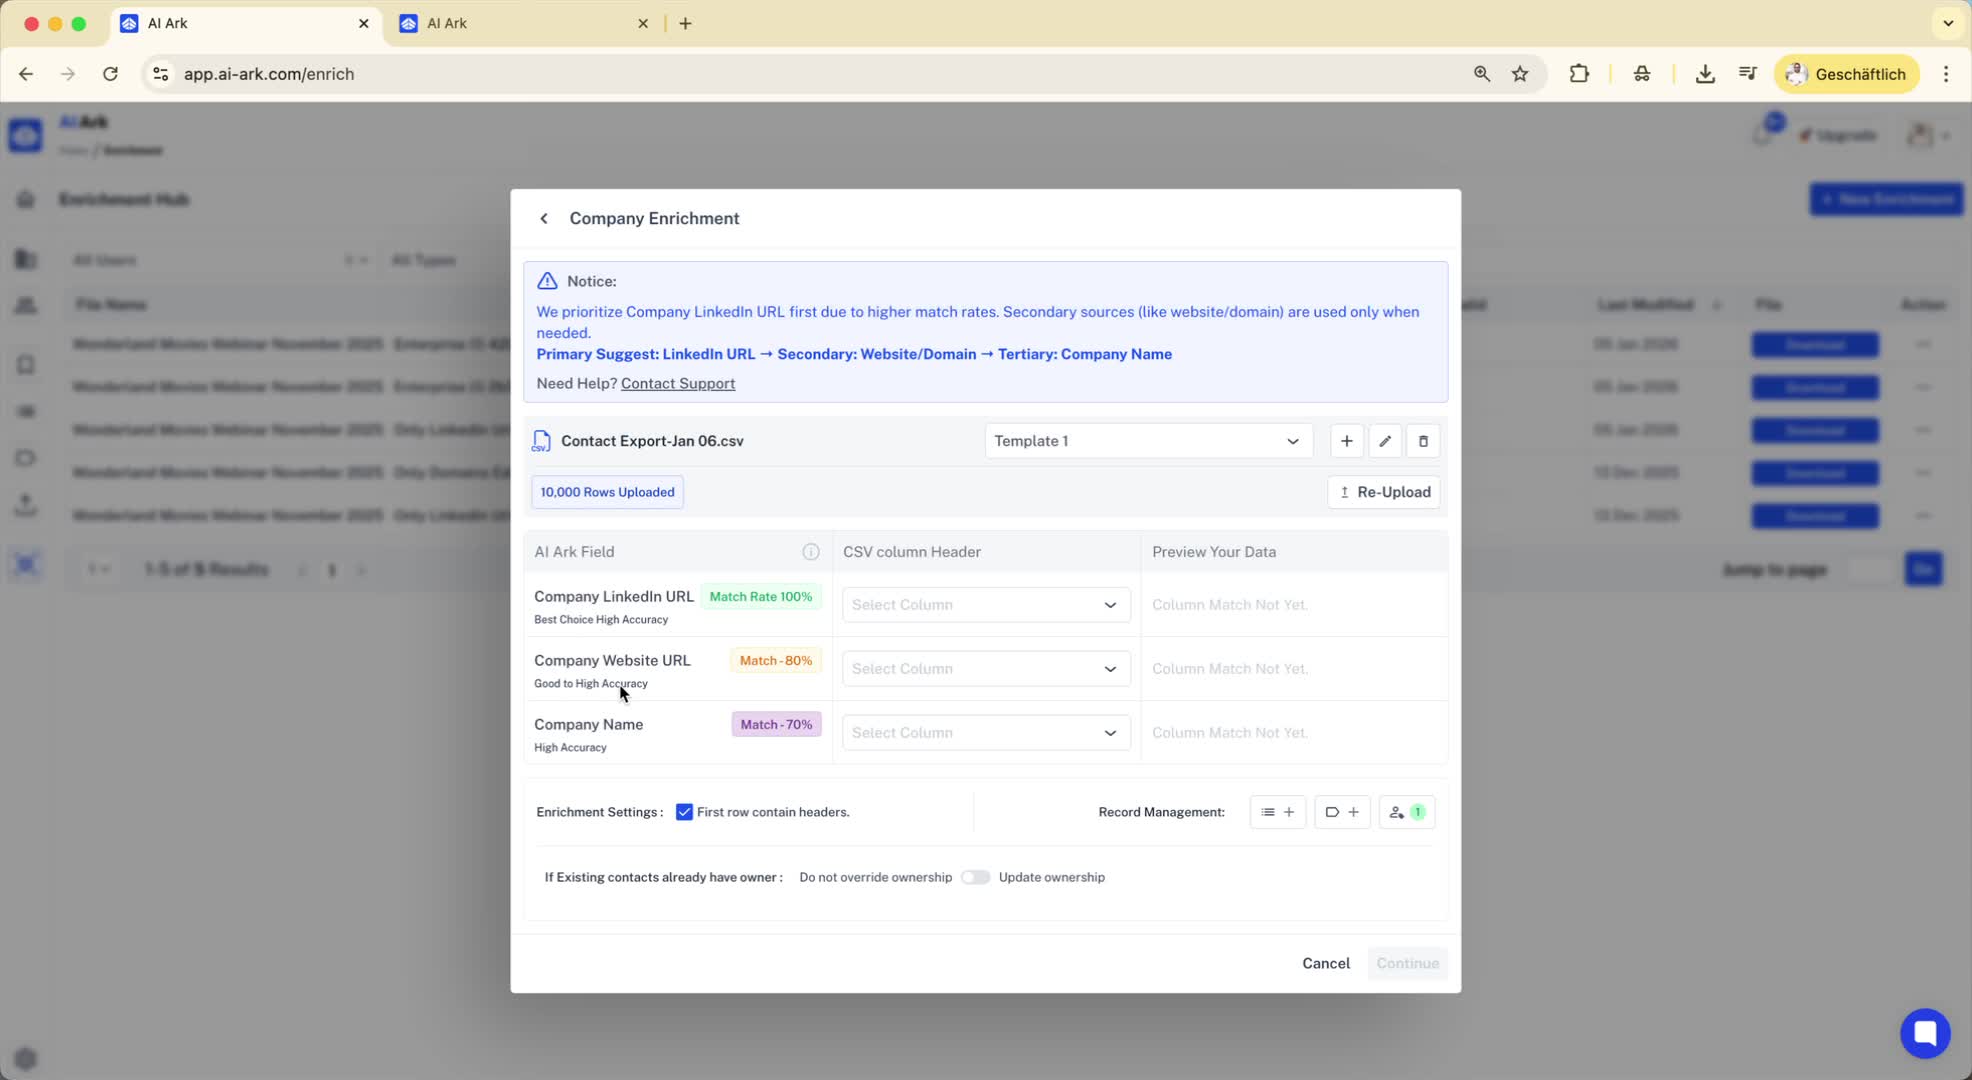
Task: Open the AI Ark Field info icon
Action: [811, 552]
